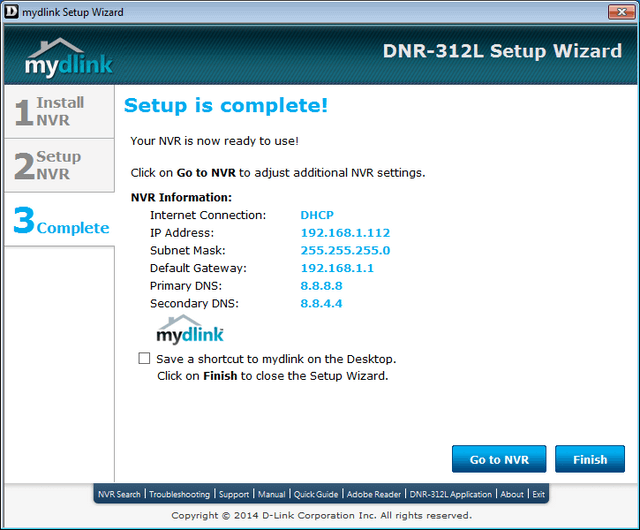Click the Go to NVR button

pos(499,459)
